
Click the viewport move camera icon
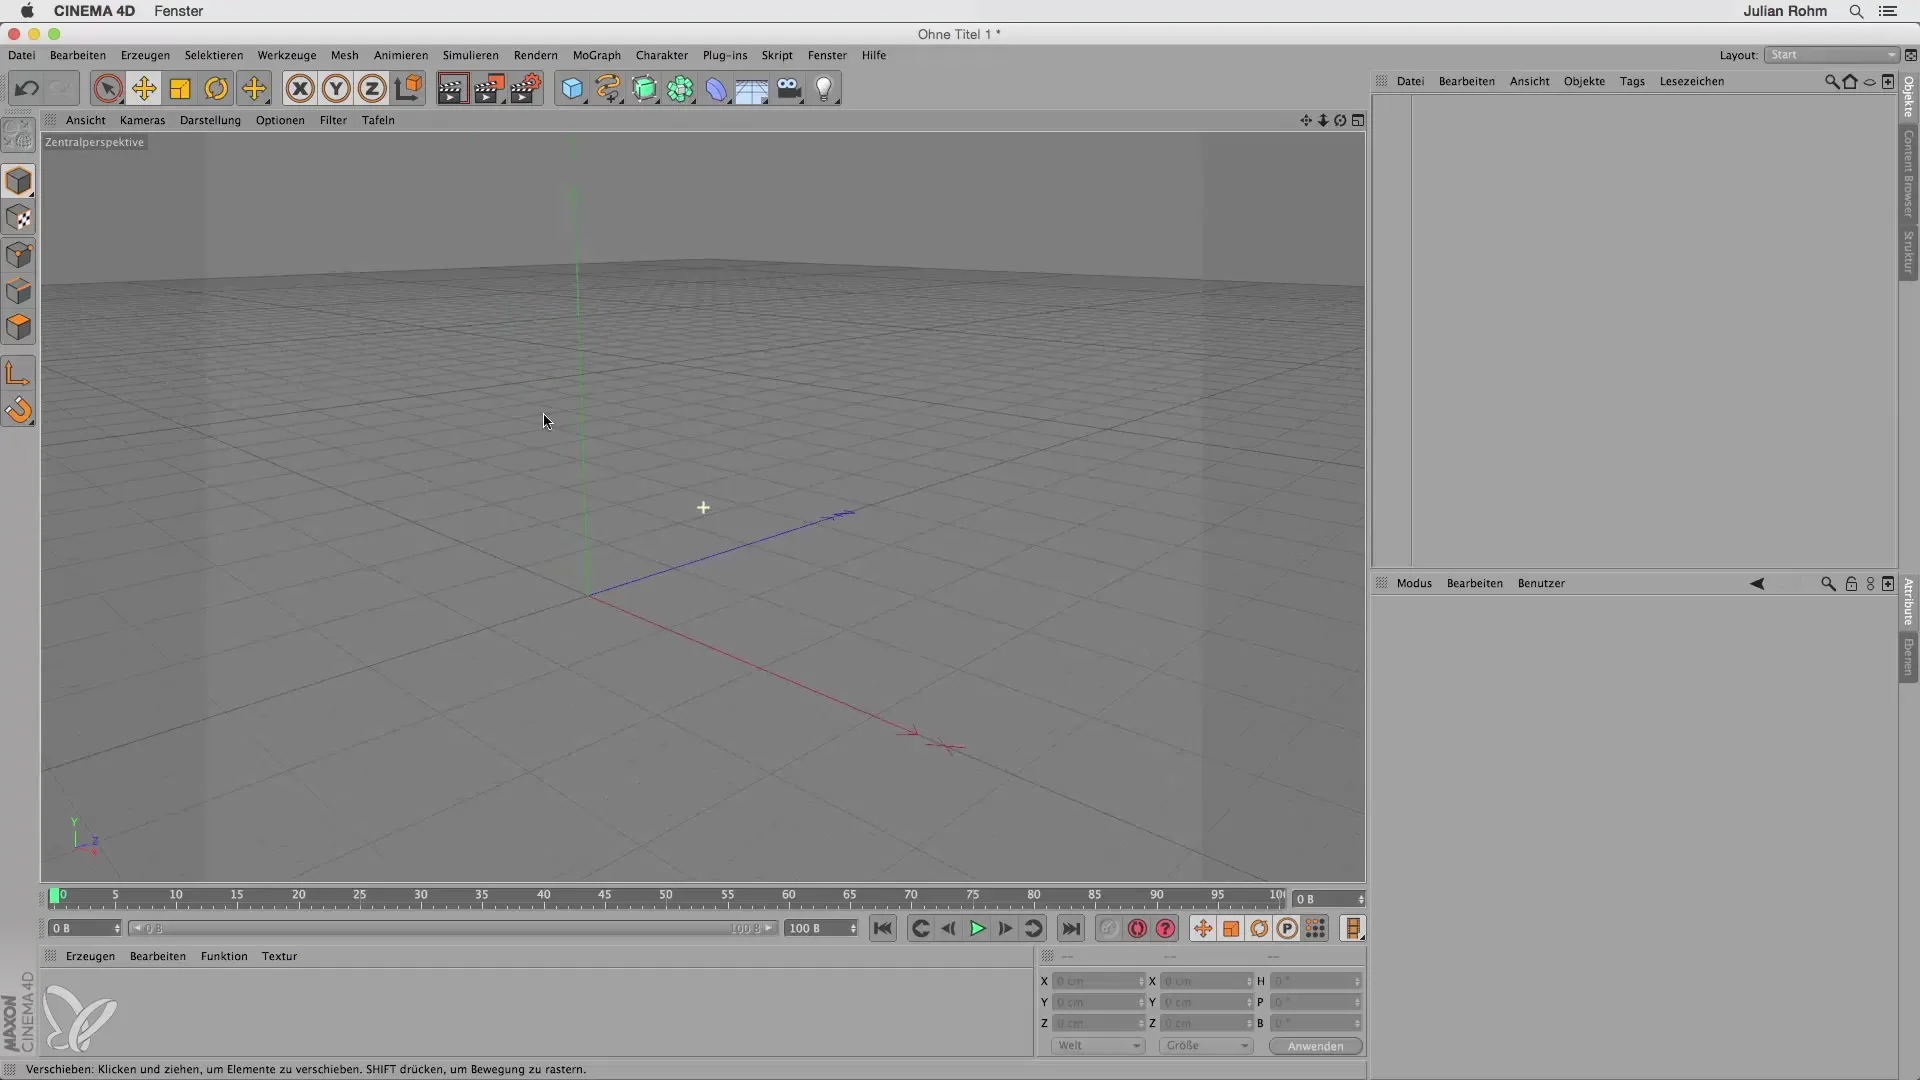pyautogui.click(x=1305, y=120)
